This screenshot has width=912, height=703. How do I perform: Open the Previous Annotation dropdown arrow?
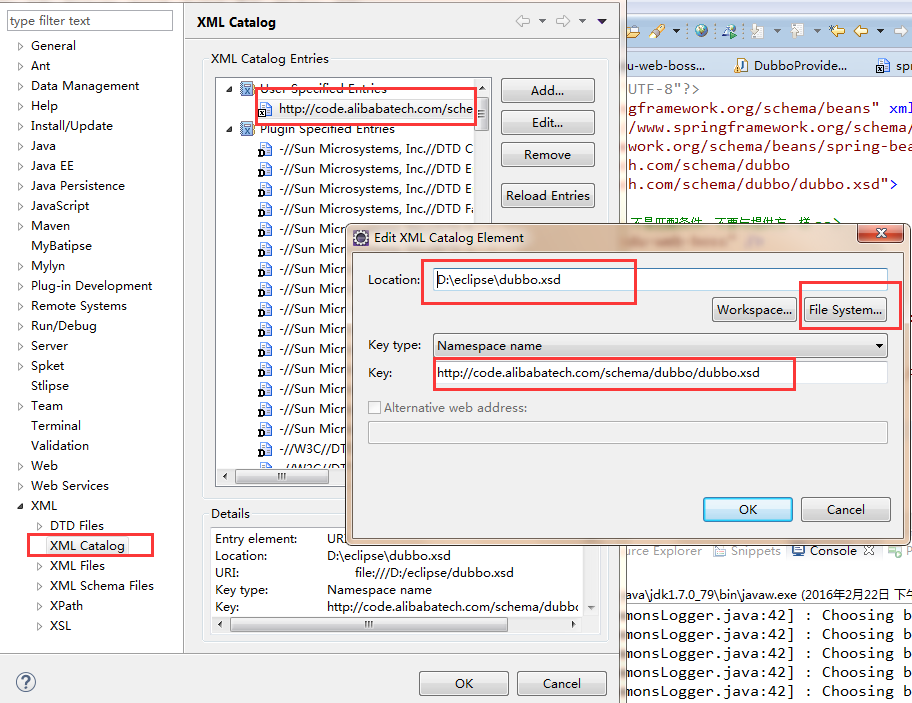817,31
